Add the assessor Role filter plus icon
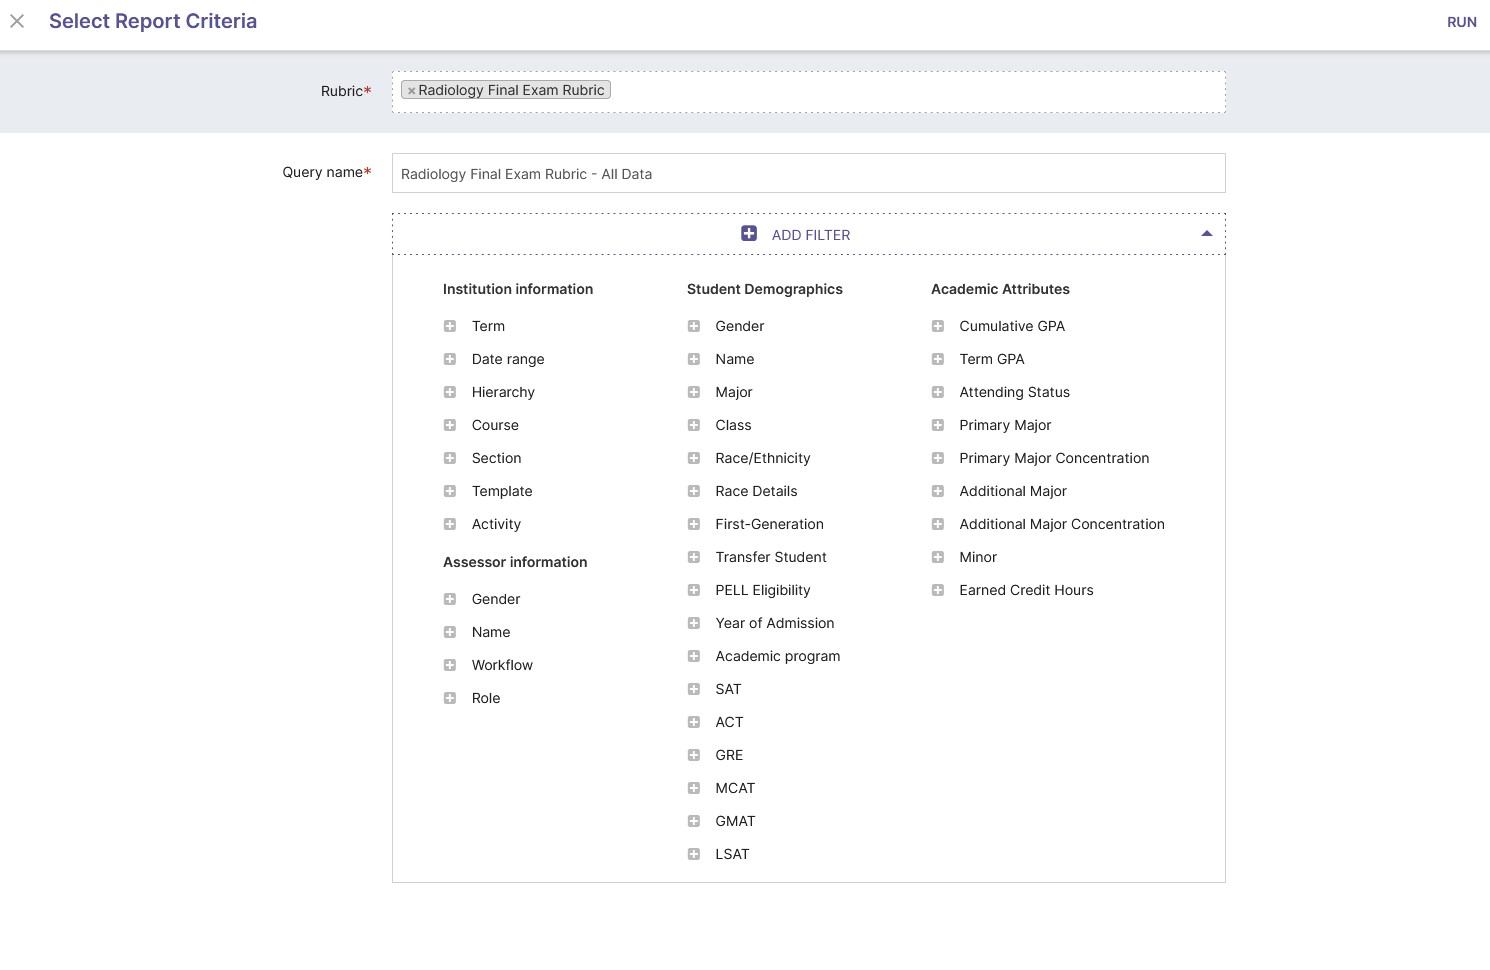The width and height of the screenshot is (1490, 970). pos(450,698)
